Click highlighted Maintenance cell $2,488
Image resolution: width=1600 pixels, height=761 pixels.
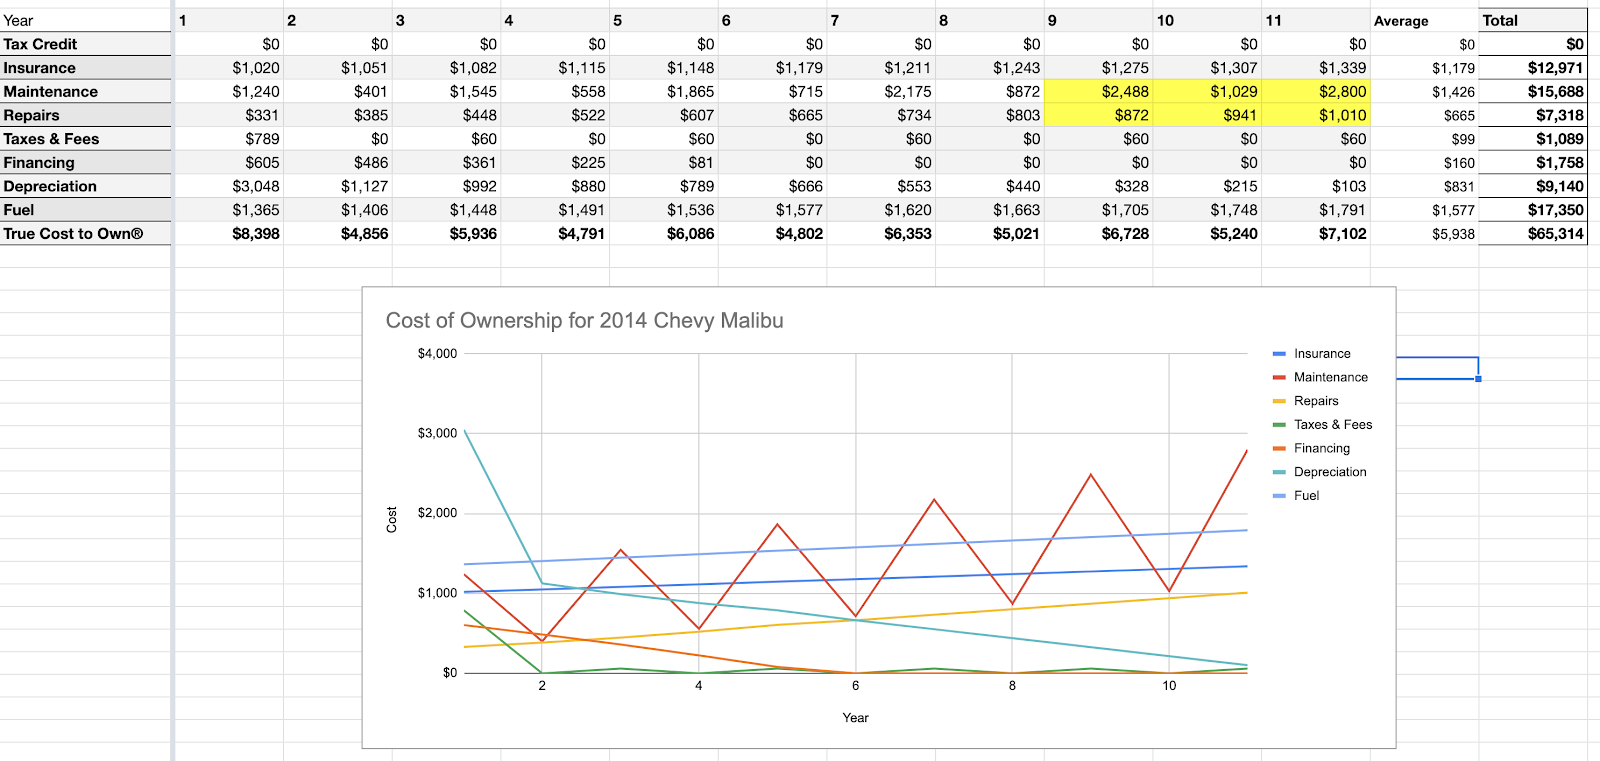click(1098, 91)
